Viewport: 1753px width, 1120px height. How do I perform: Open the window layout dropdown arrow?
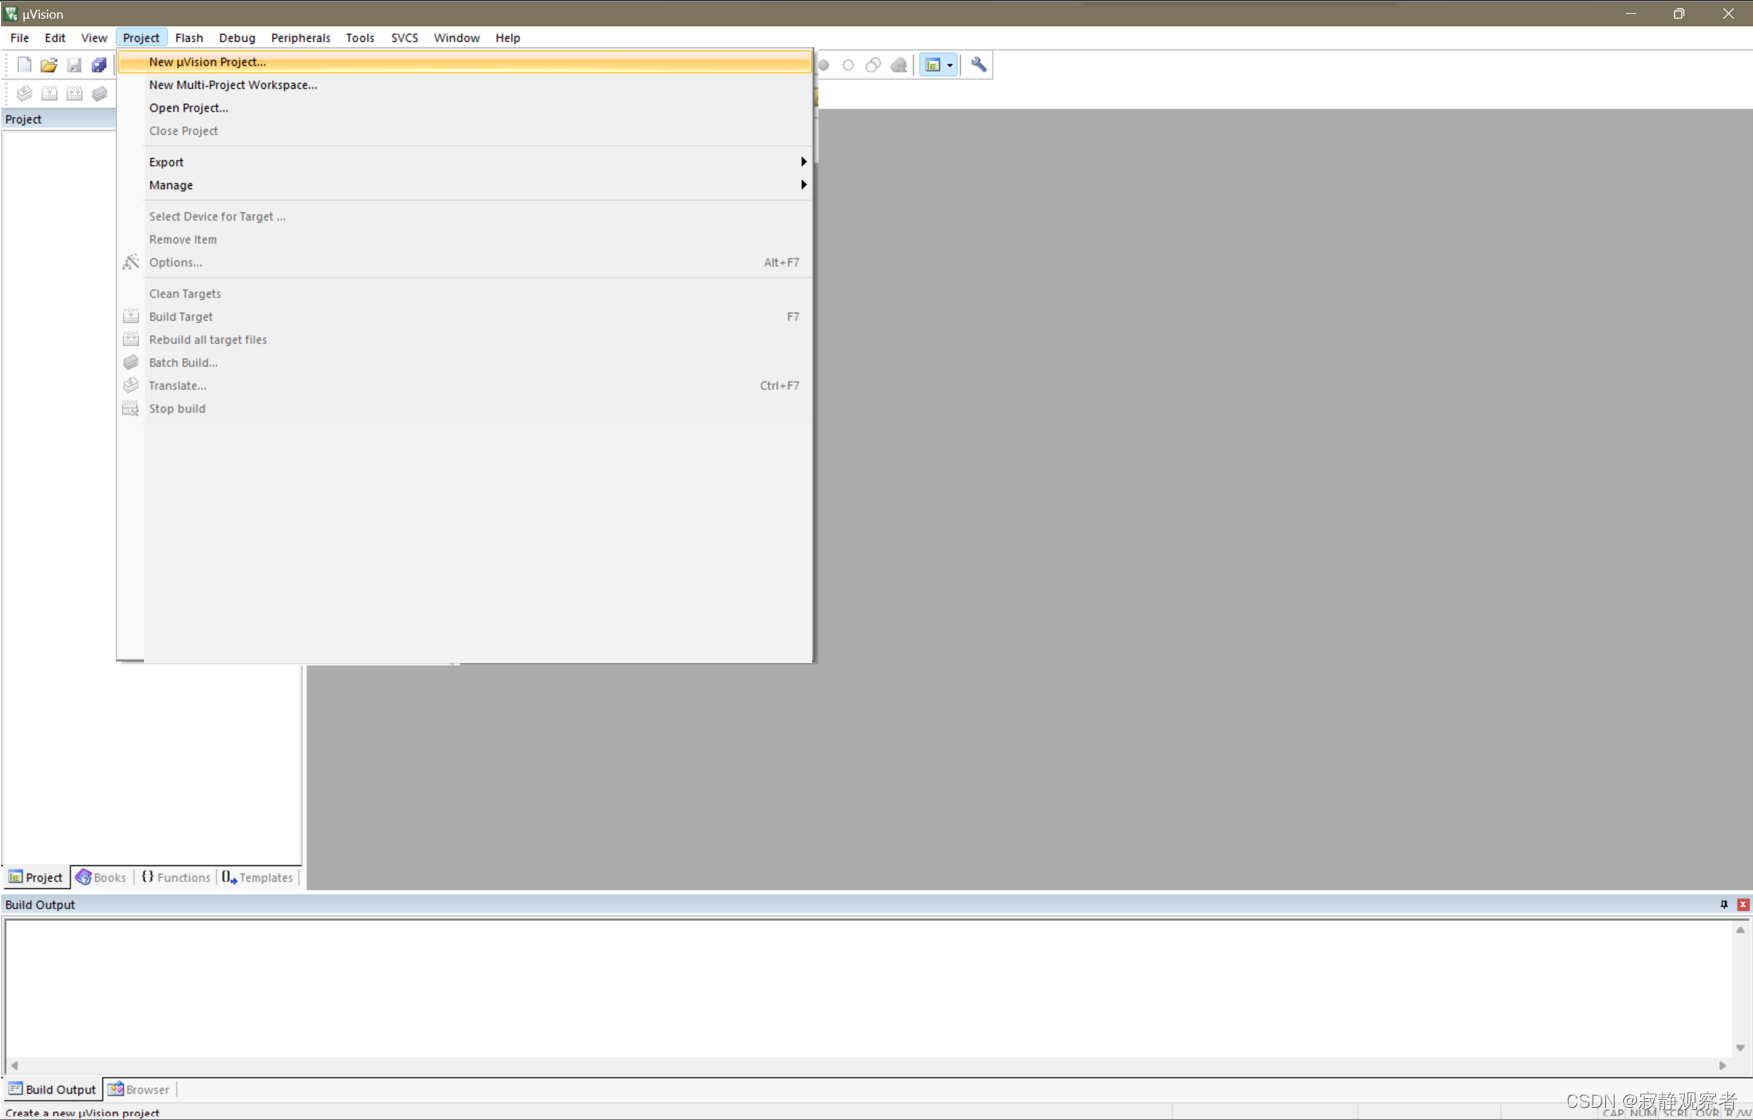tap(950, 65)
